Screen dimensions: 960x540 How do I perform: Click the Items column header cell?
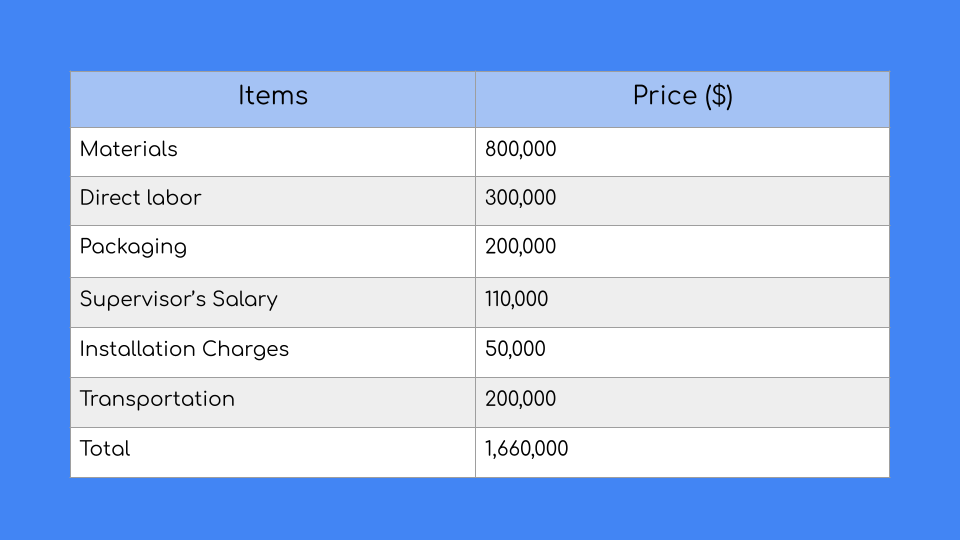[x=273, y=97]
